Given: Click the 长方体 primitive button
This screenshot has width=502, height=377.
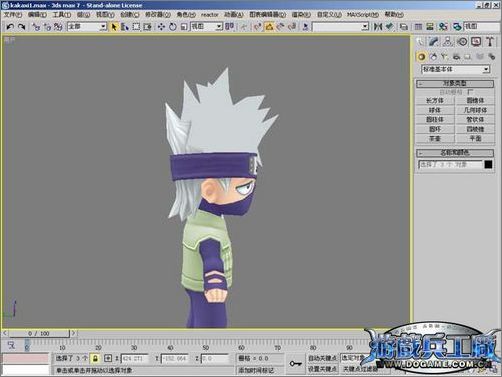Looking at the screenshot, I should (435, 100).
